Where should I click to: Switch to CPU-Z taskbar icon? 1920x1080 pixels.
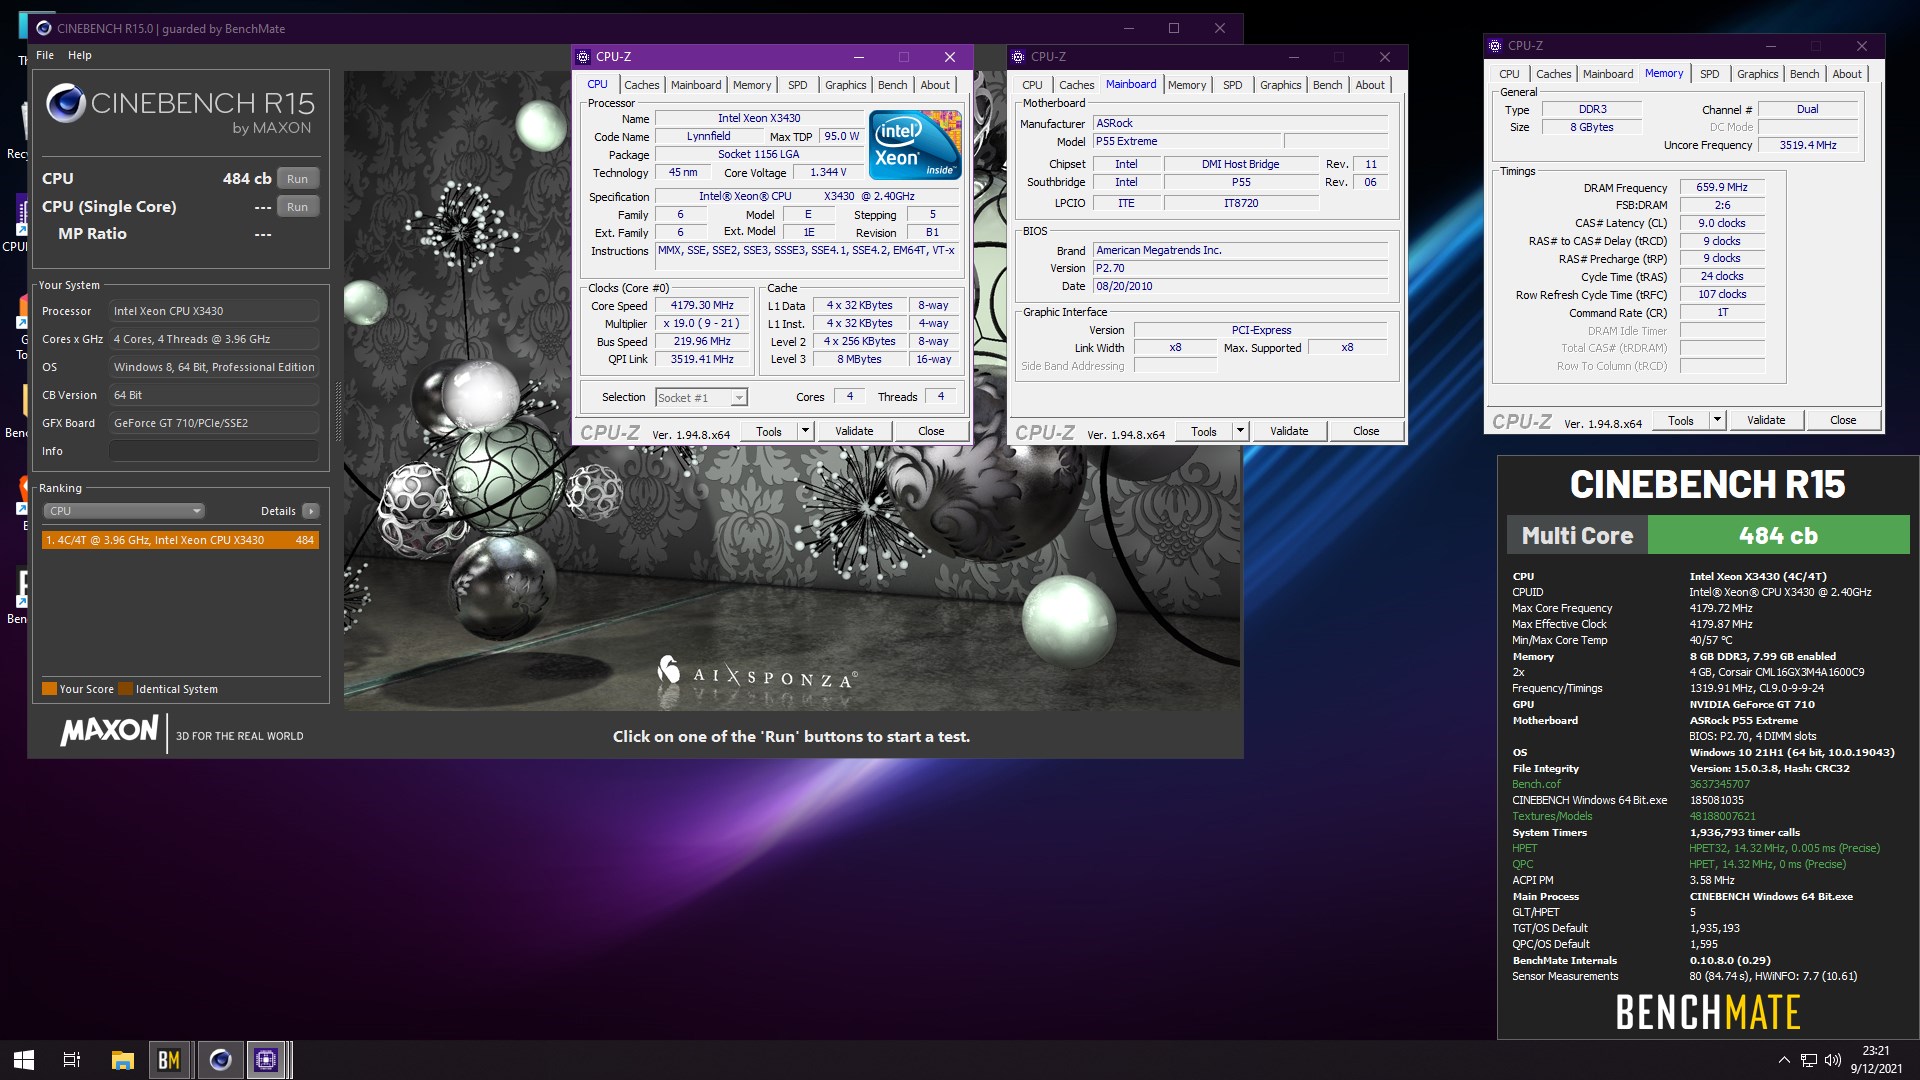[x=266, y=1060]
